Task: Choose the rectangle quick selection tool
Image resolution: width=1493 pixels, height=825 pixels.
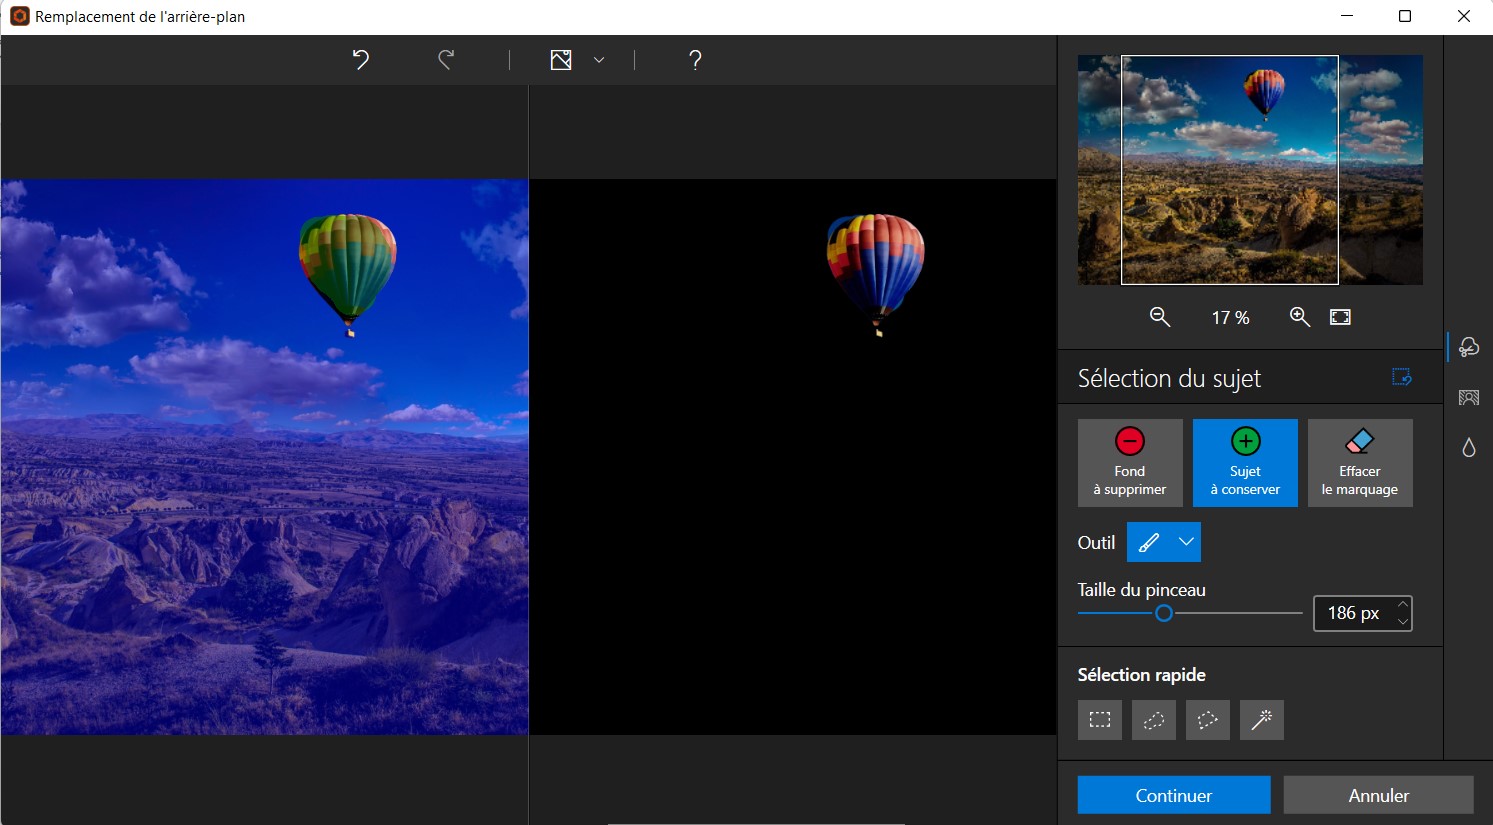Action: (x=1100, y=720)
